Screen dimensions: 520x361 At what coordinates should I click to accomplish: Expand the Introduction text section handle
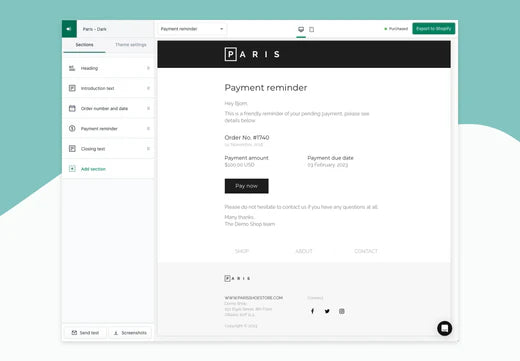pyautogui.click(x=148, y=88)
